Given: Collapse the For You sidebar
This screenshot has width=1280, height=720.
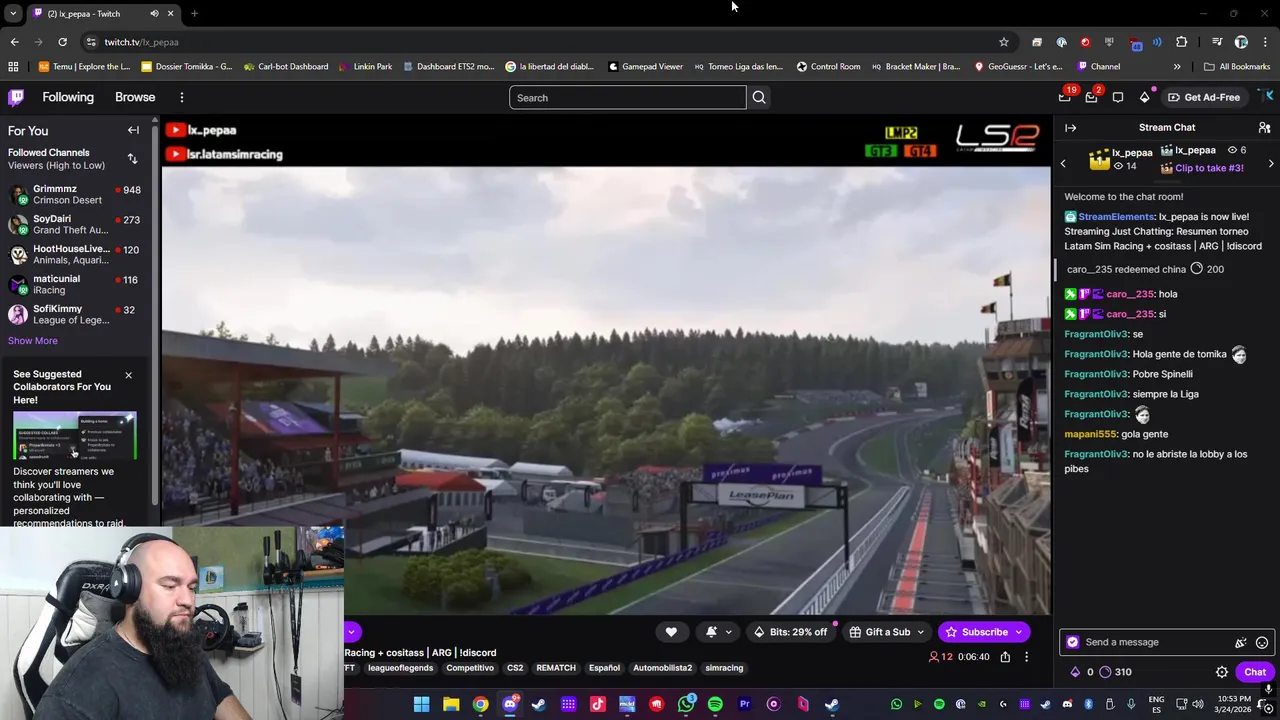Looking at the screenshot, I should pyautogui.click(x=133, y=130).
